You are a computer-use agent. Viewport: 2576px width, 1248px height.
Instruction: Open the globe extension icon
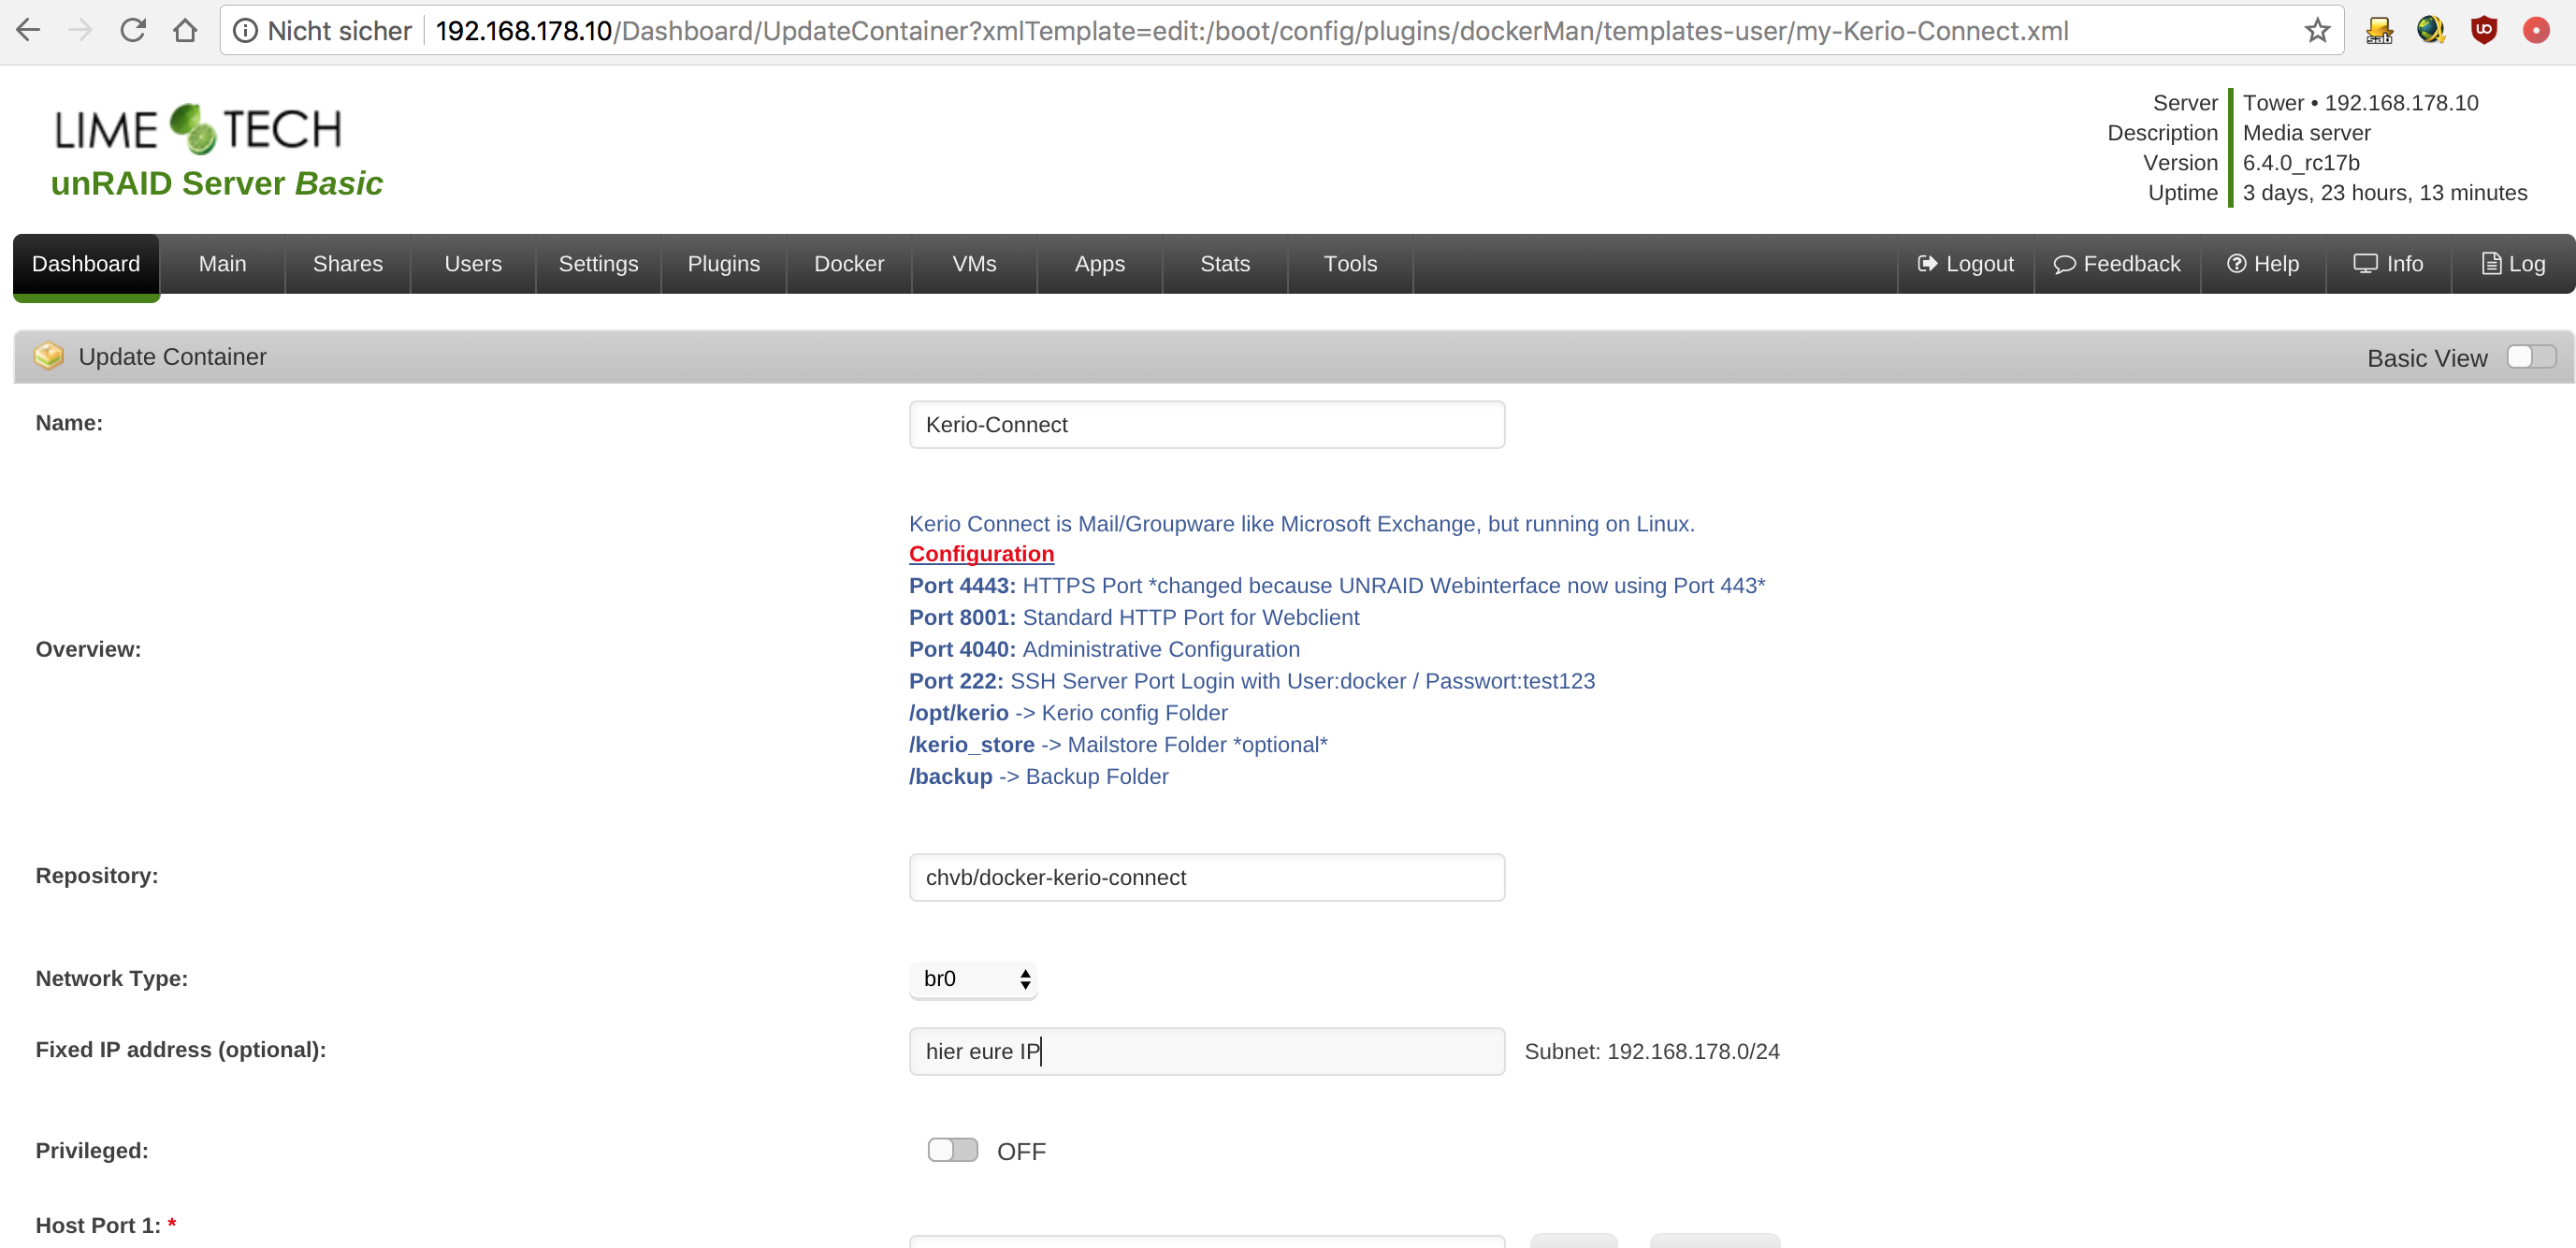pos(2431,31)
